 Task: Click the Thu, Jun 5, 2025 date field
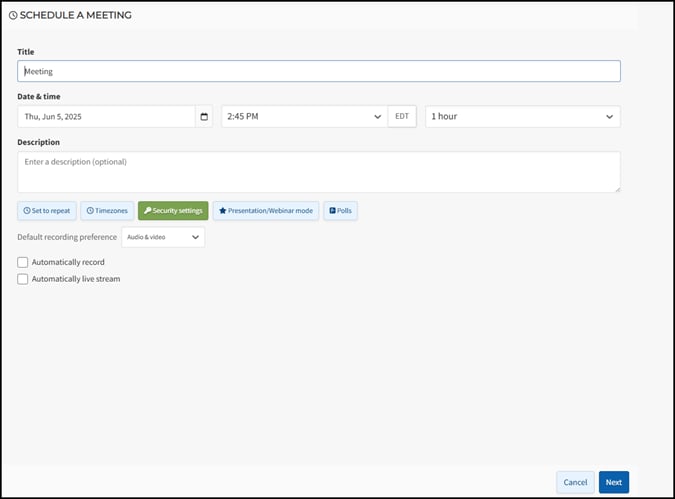[x=106, y=117]
